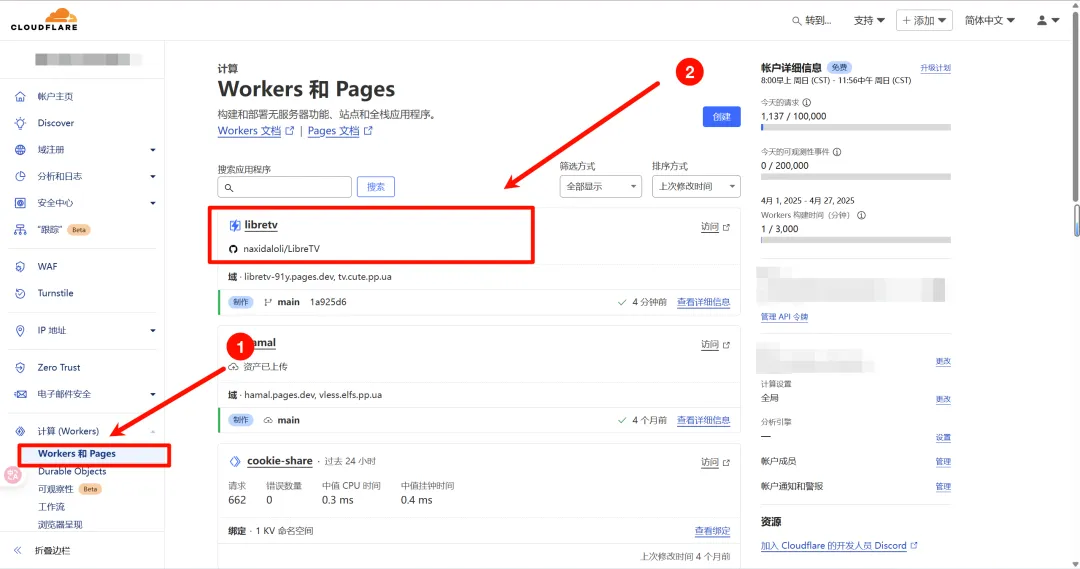Click the blue Create button
Image resolution: width=1080 pixels, height=569 pixels.
(721, 117)
